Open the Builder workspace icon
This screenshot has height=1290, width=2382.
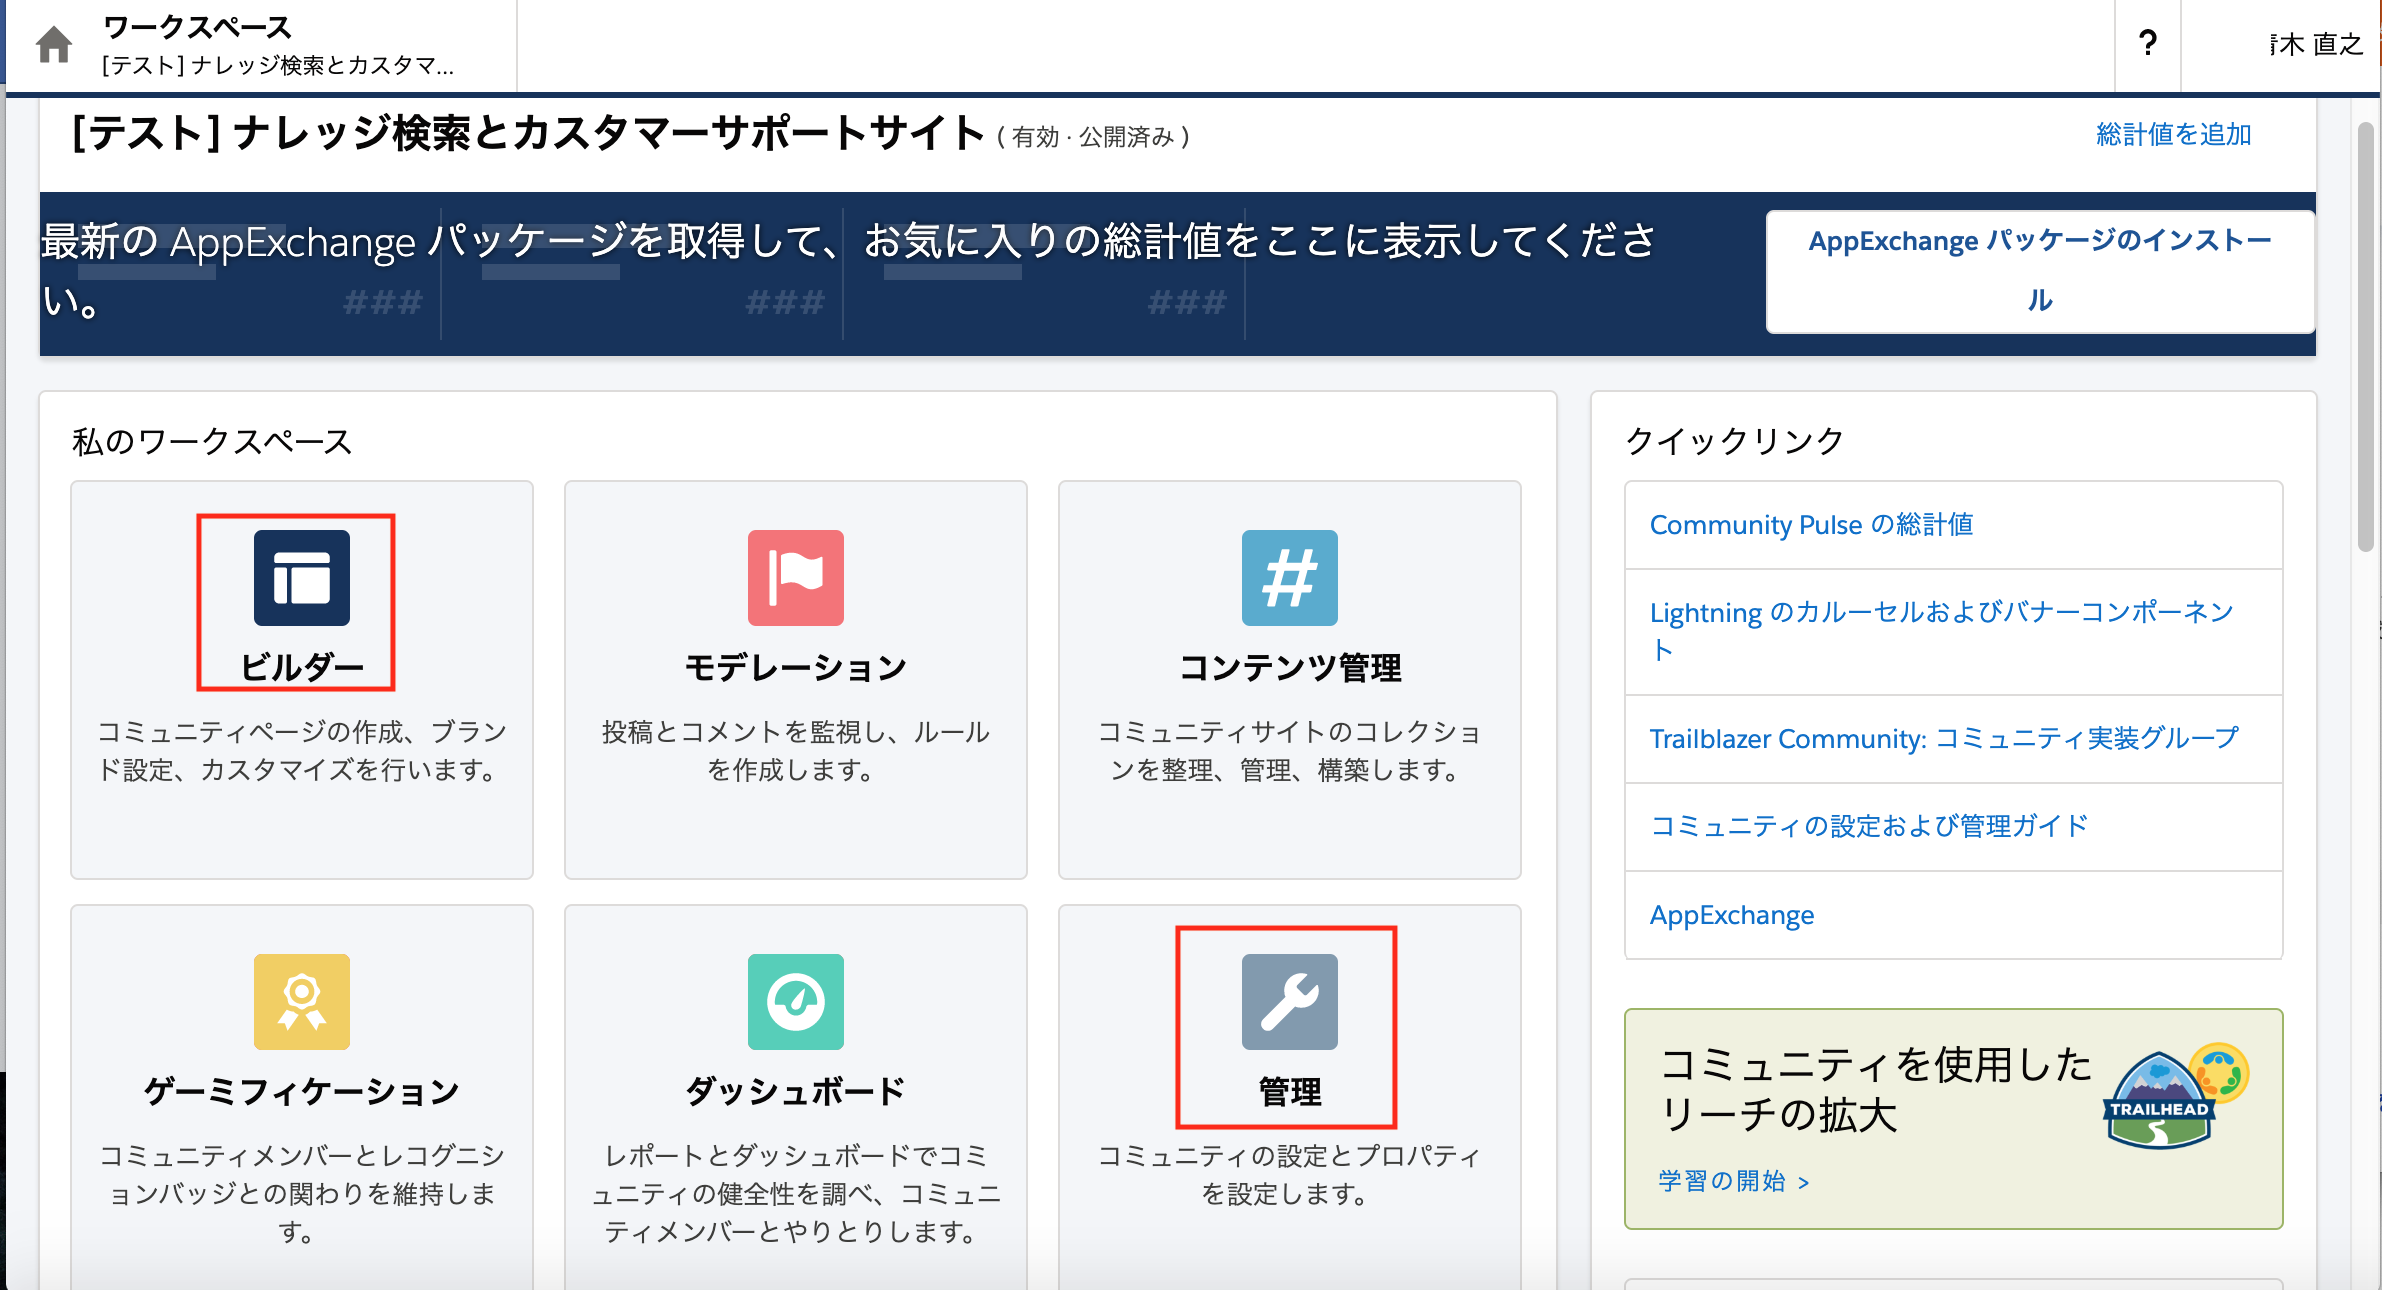click(301, 577)
